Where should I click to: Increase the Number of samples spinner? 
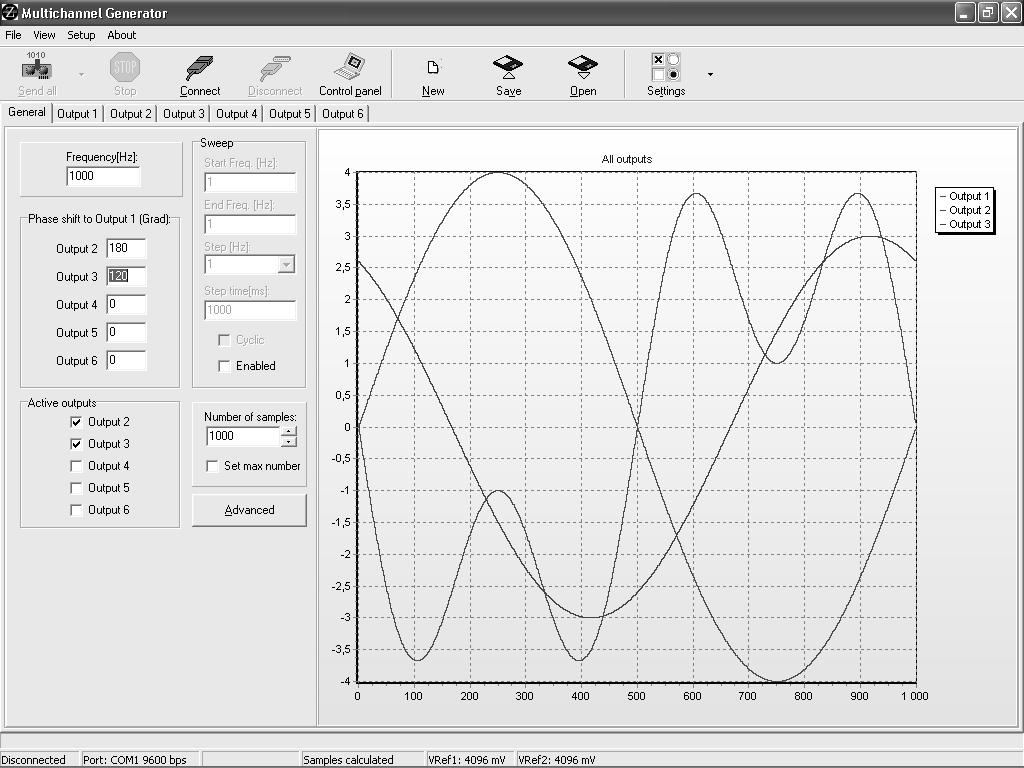pos(289,430)
